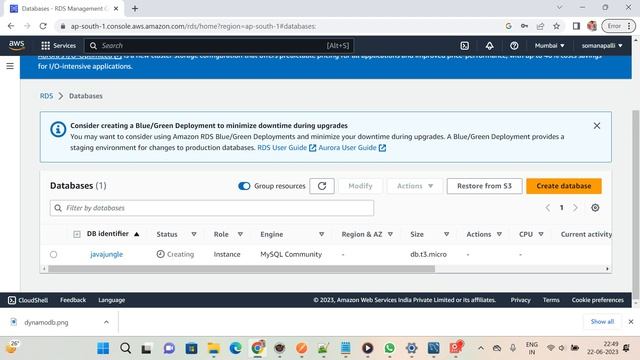The width and height of the screenshot is (640, 360).
Task: Open the password key icon in address bar
Action: (524, 26)
